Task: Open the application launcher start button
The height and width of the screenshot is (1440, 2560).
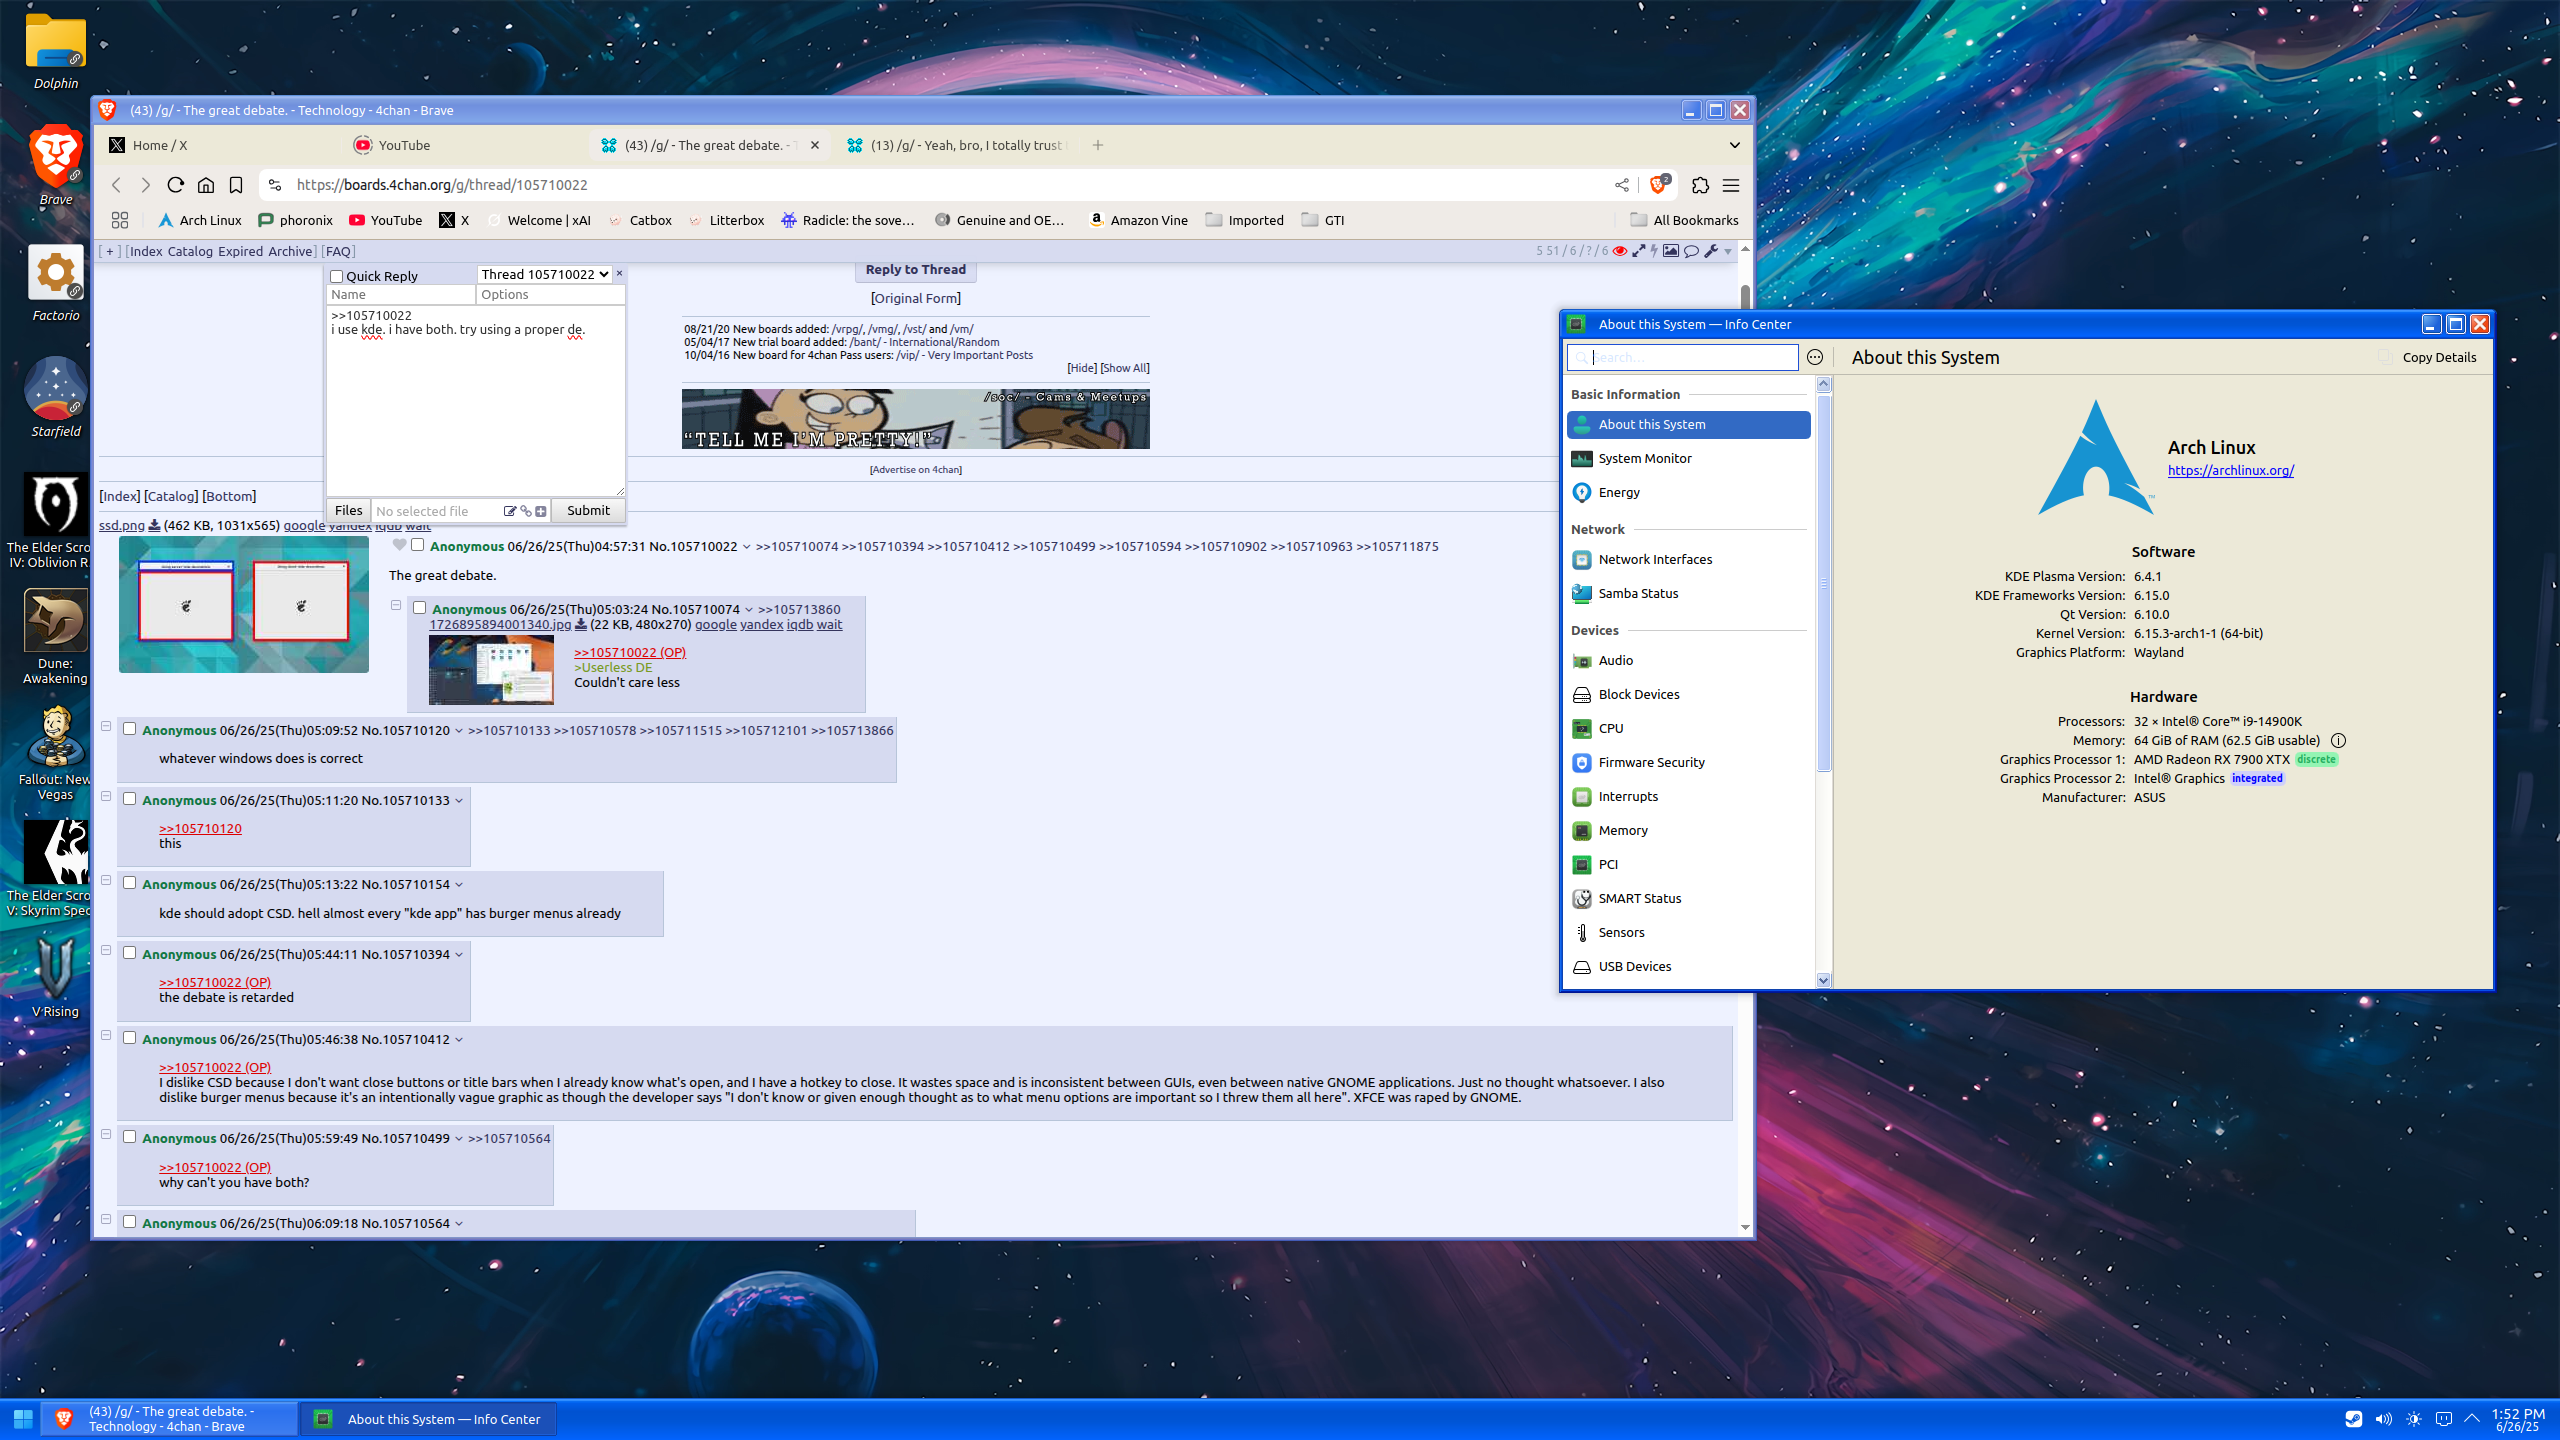Action: point(22,1419)
